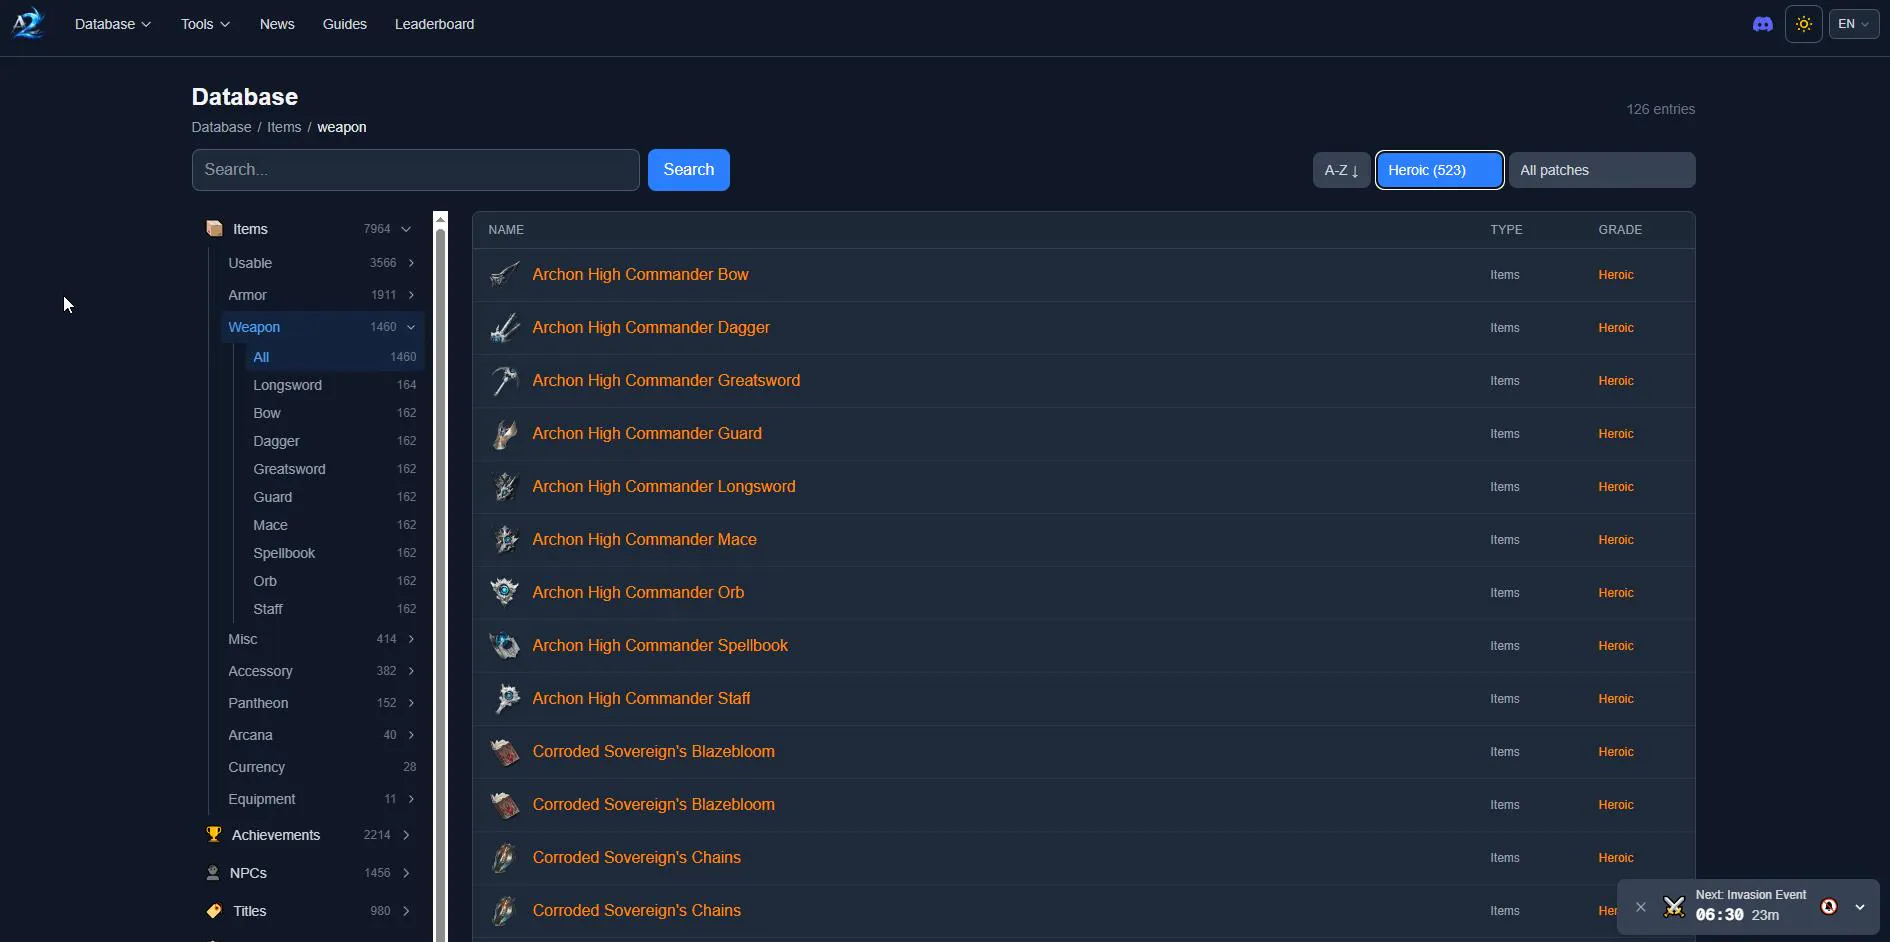Screen dimensions: 1890x942
Task: Click the first Corroded Sovereign's Blazebloom icon
Action: coord(505,751)
